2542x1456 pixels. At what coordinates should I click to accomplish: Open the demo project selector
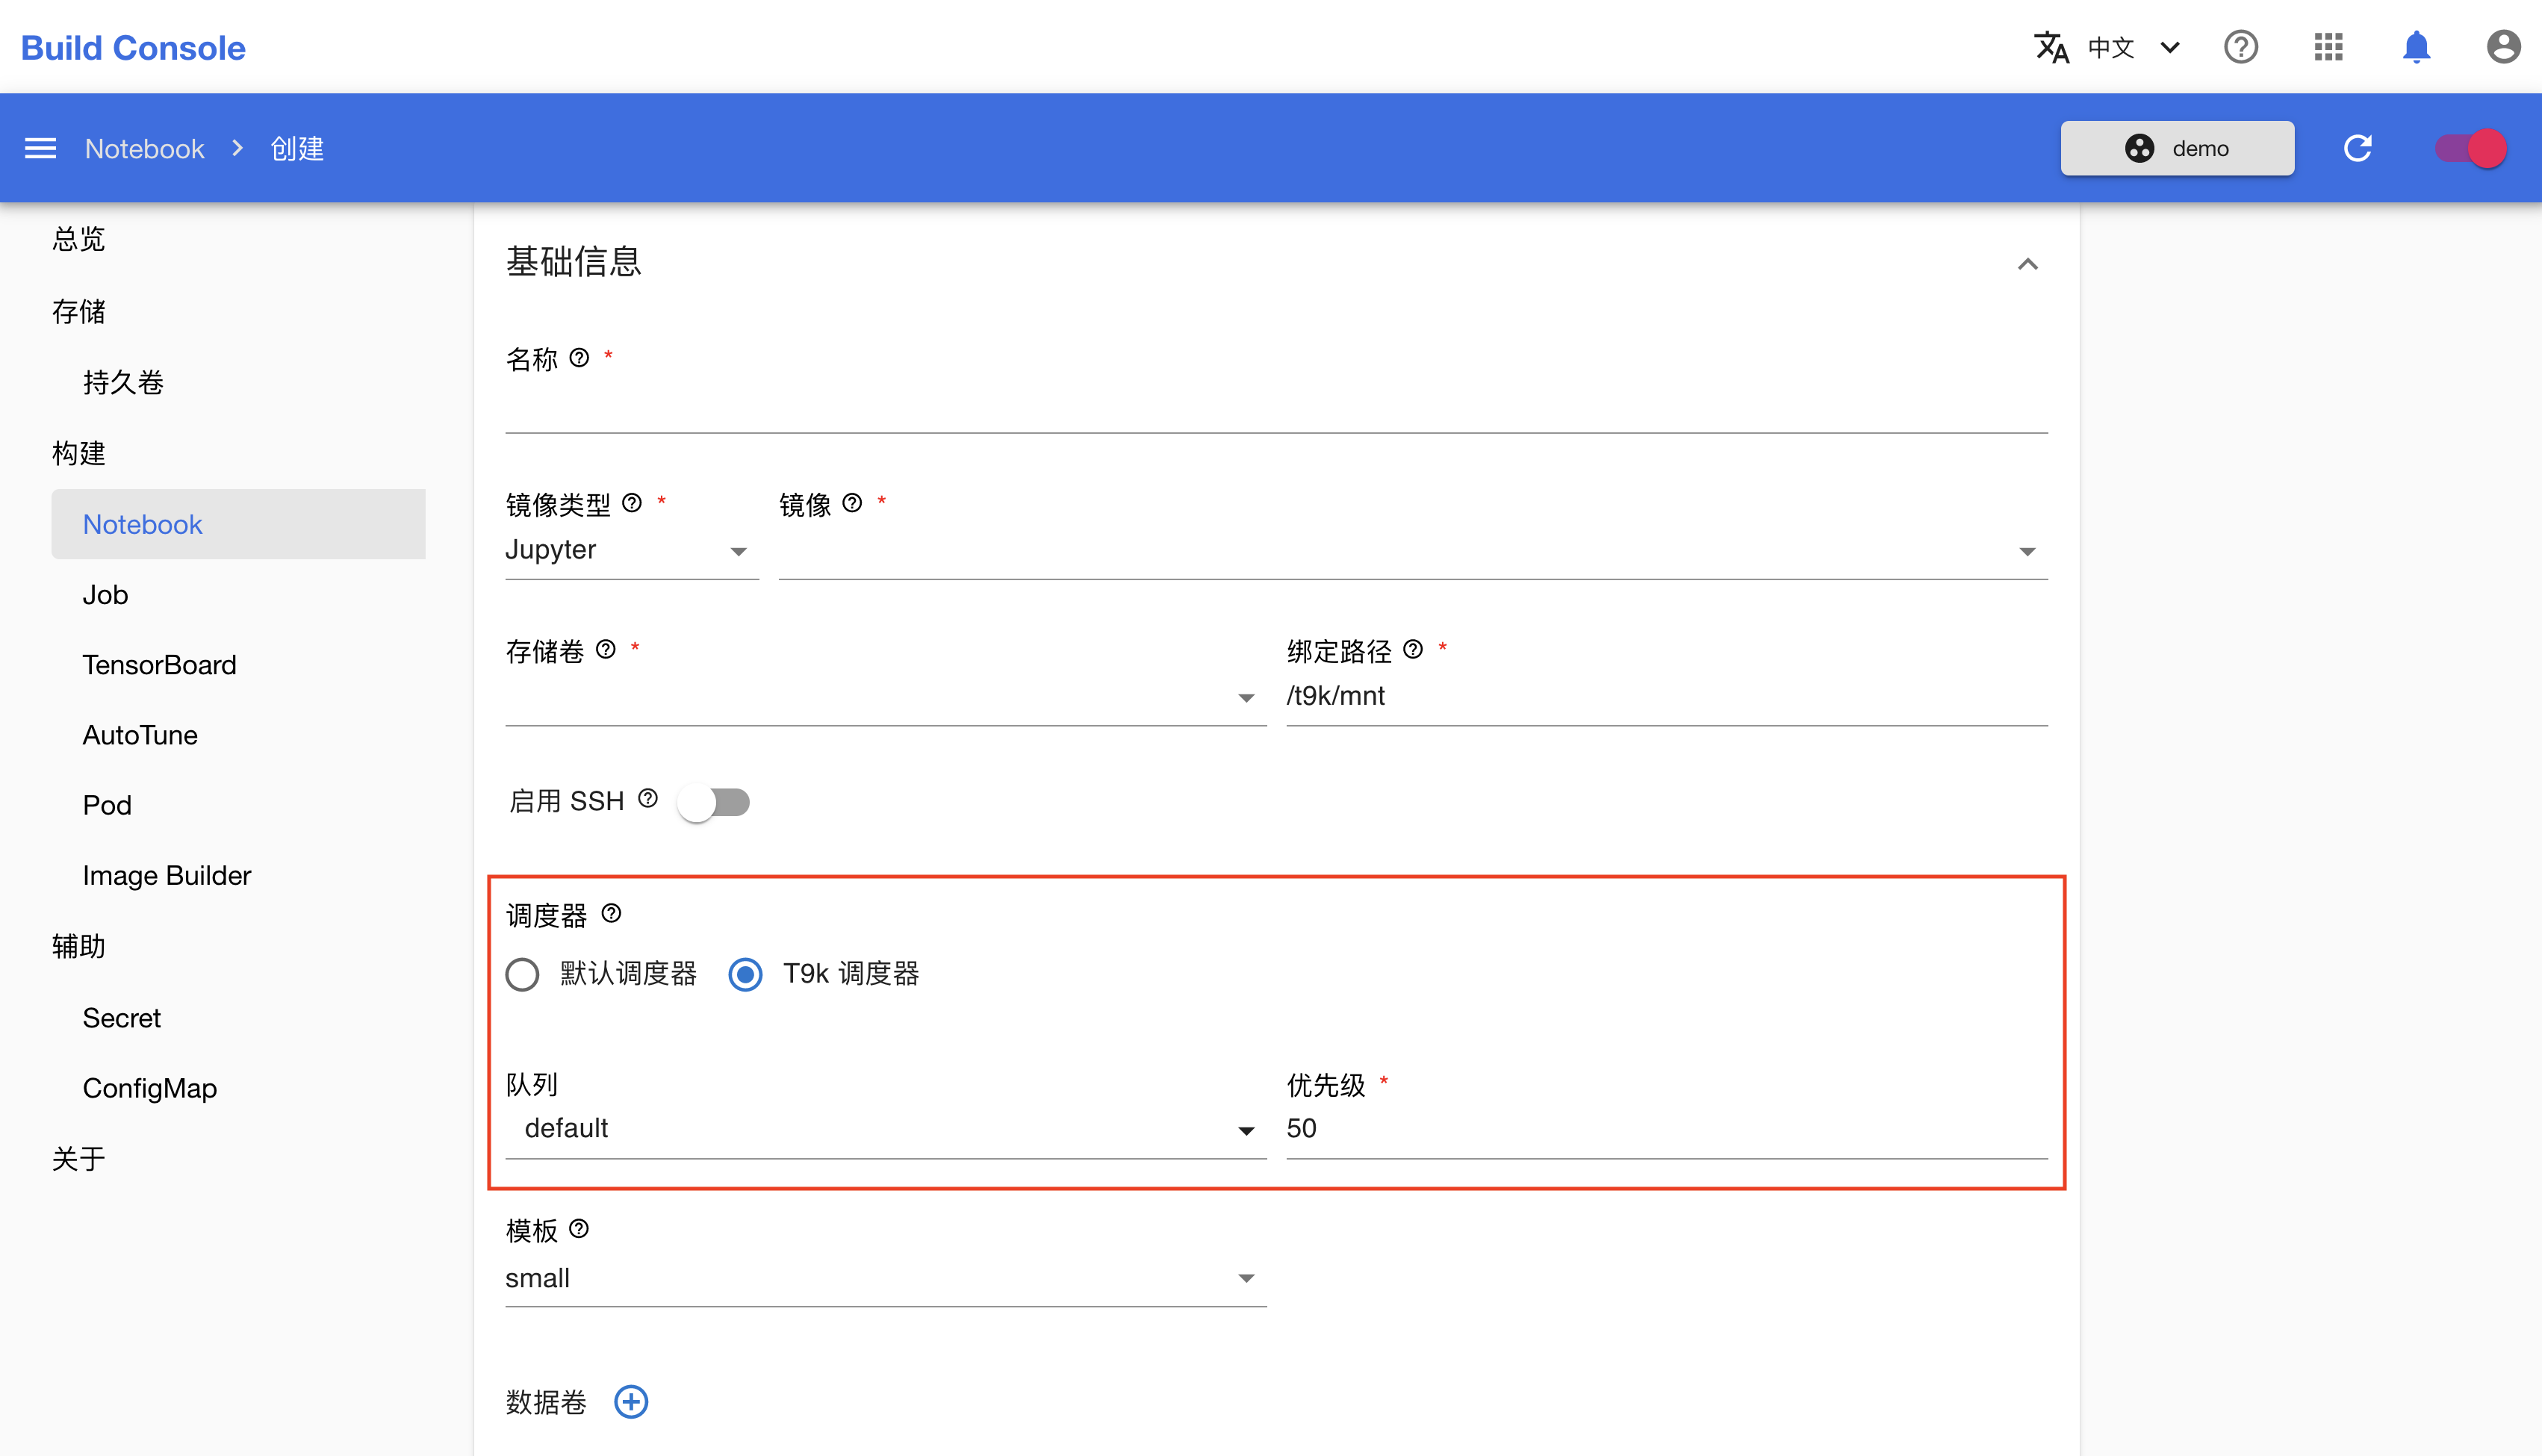click(2177, 148)
